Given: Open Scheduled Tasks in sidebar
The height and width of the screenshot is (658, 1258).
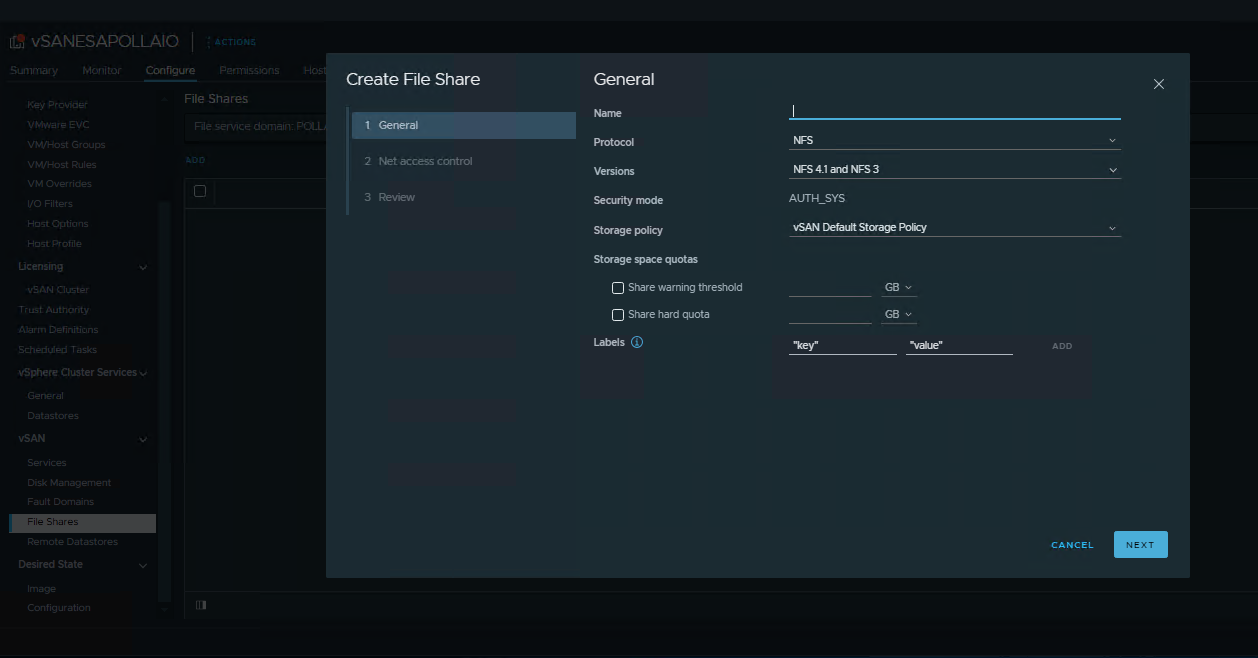Looking at the screenshot, I should [x=57, y=350].
